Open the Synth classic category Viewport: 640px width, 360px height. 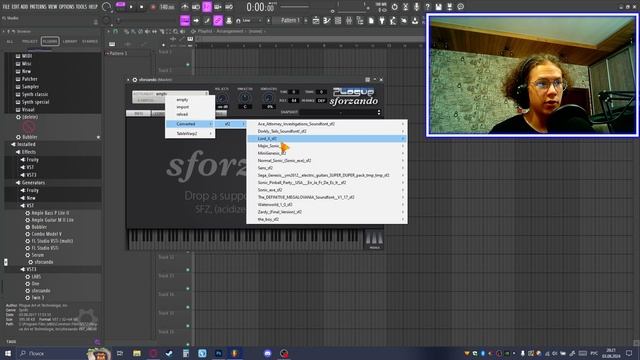[35, 94]
